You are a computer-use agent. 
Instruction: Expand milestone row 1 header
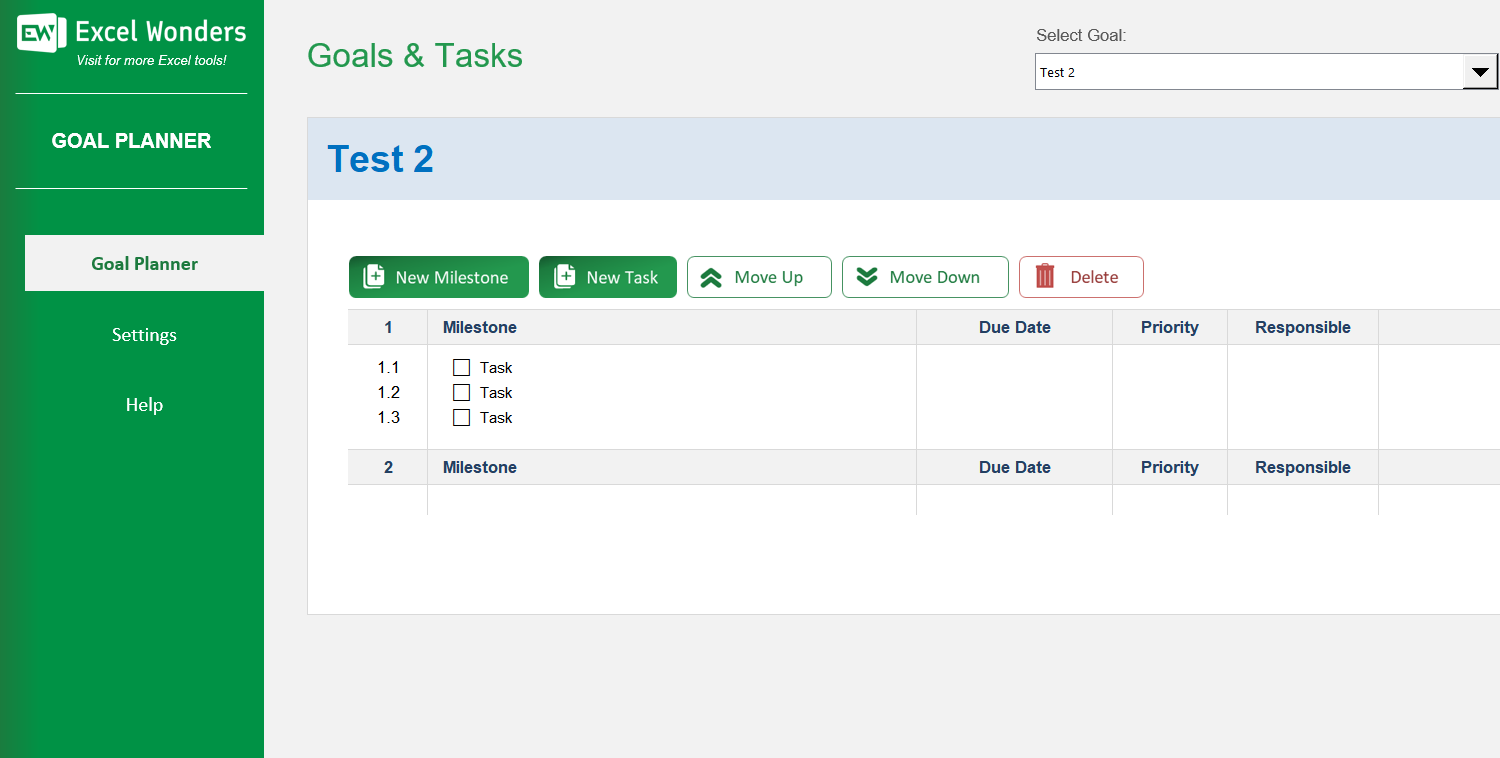(x=479, y=327)
